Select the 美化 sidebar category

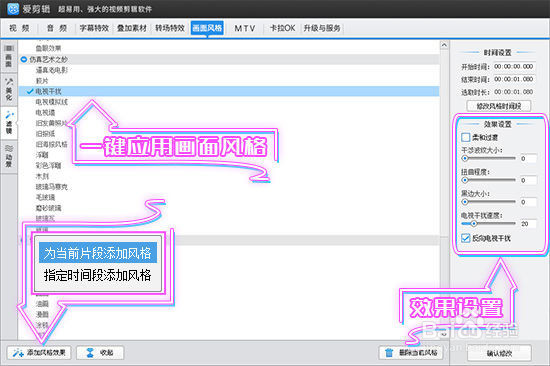(9, 89)
